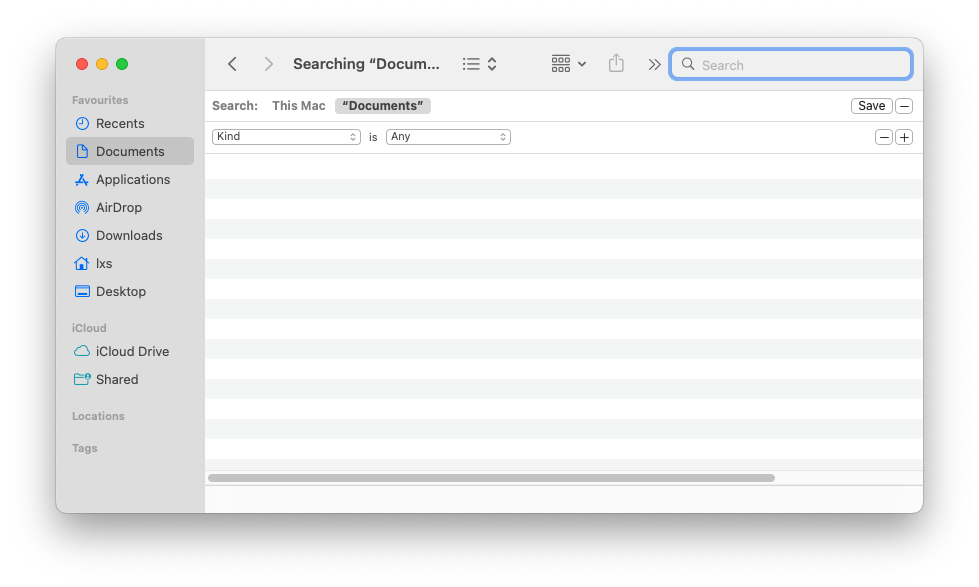Select the Documents search scope

click(382, 105)
